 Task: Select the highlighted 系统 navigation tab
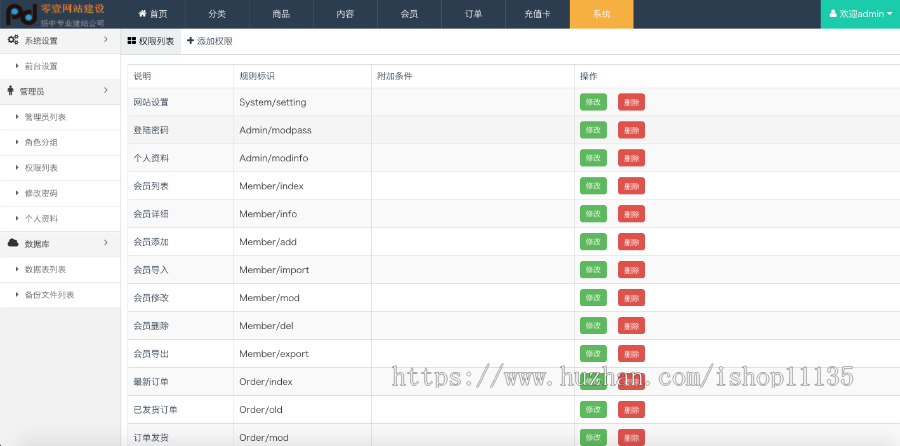[x=602, y=14]
